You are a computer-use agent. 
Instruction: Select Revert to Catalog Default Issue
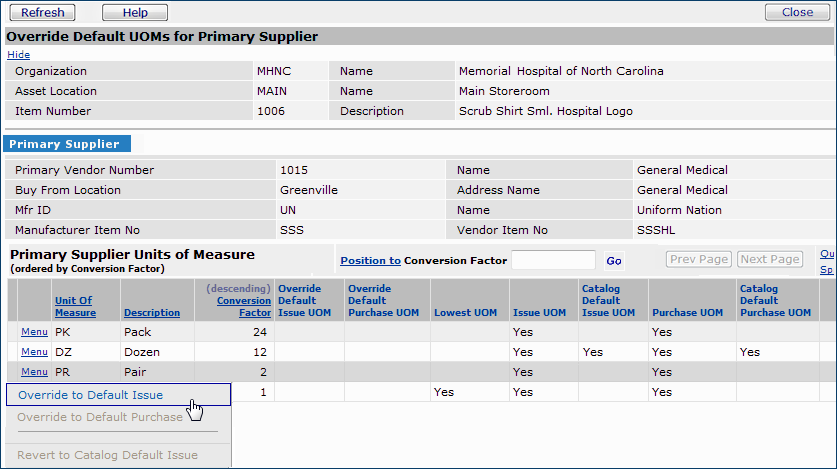[108, 455]
